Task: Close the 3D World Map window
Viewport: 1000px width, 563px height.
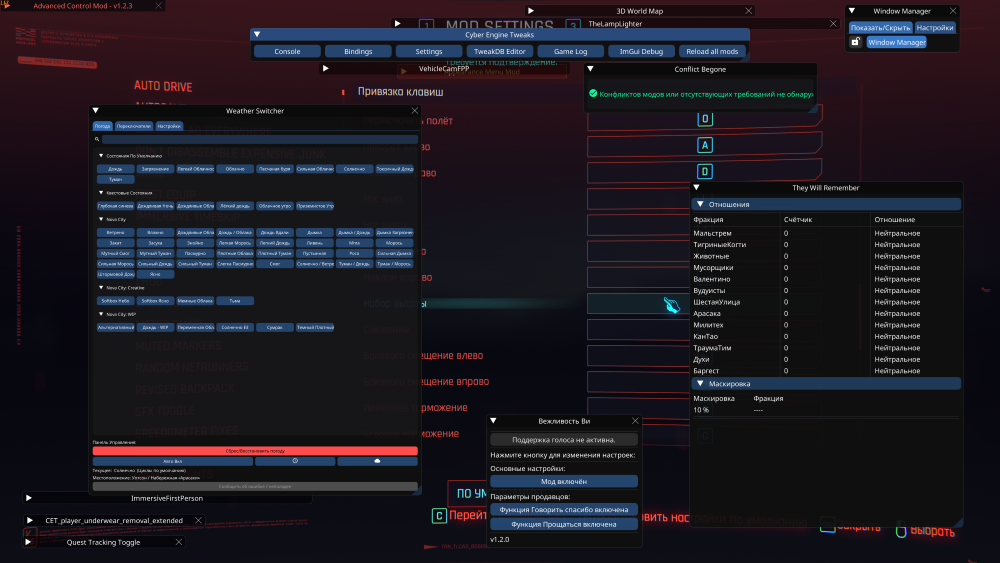Action: click(749, 11)
